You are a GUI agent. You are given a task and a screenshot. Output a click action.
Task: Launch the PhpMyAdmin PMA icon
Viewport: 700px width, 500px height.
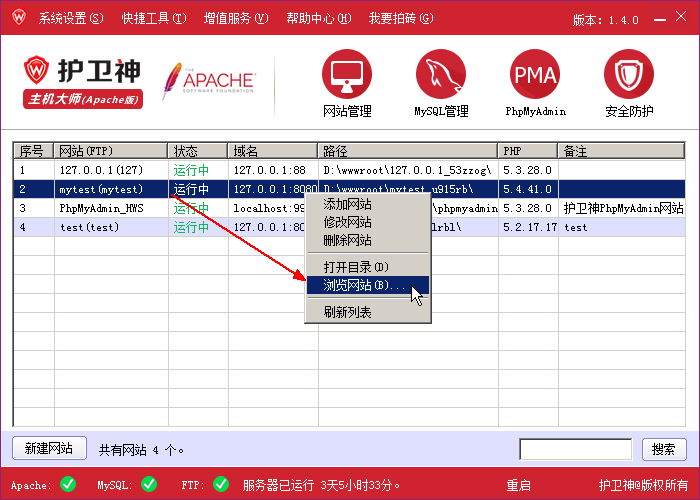pyautogui.click(x=535, y=83)
